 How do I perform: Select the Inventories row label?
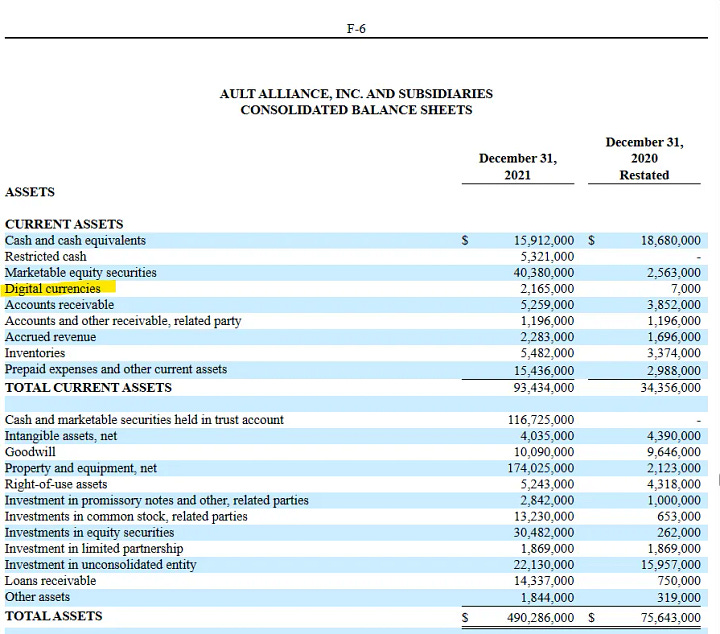(x=35, y=353)
